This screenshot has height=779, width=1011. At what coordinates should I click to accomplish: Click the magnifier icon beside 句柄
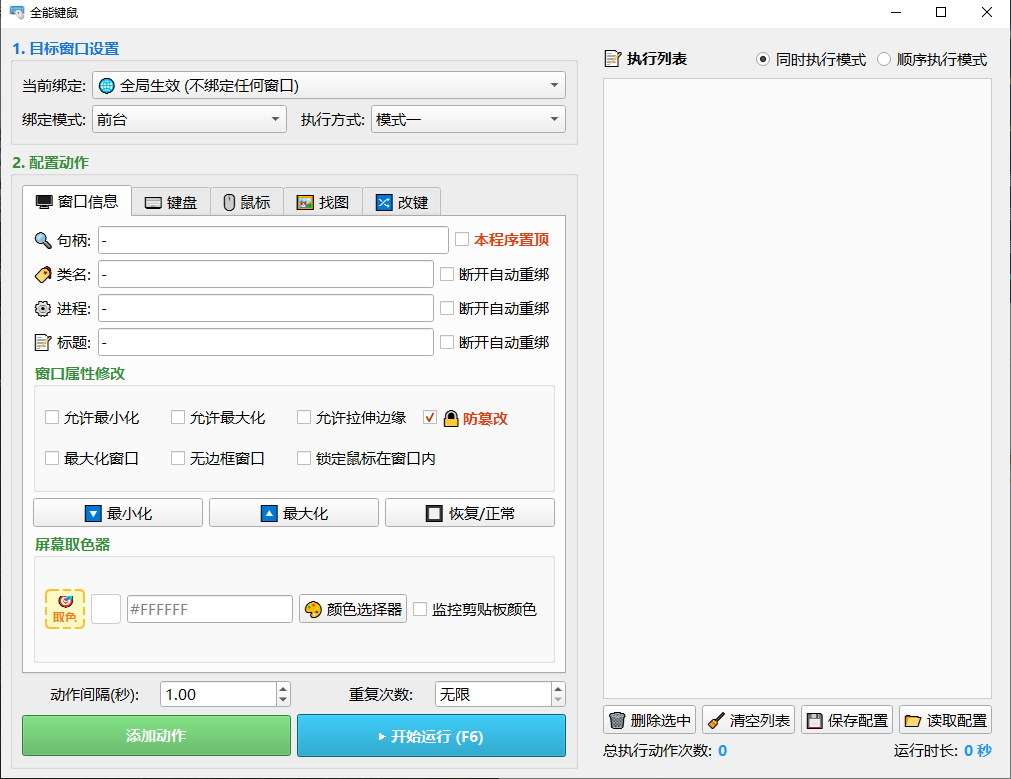tap(43, 241)
